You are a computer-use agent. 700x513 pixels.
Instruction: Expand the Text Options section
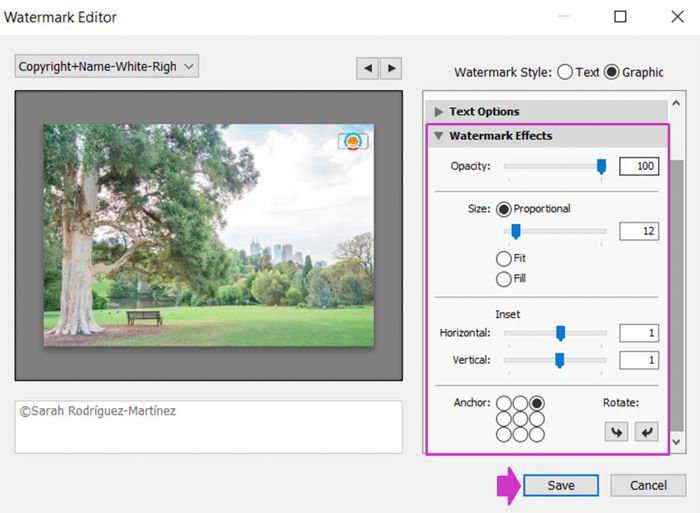pyautogui.click(x=484, y=112)
